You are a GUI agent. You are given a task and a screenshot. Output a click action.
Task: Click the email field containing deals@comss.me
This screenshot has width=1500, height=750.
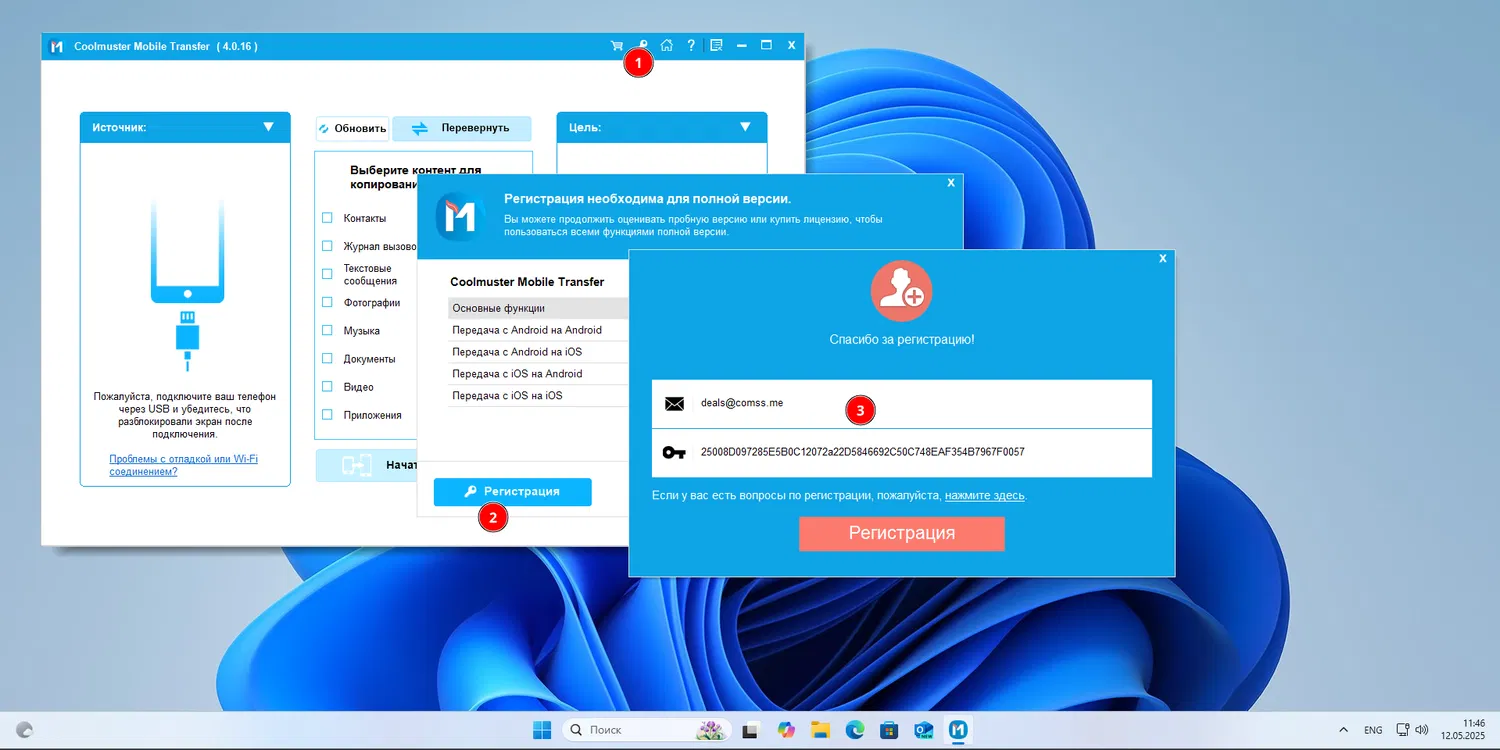(x=901, y=404)
